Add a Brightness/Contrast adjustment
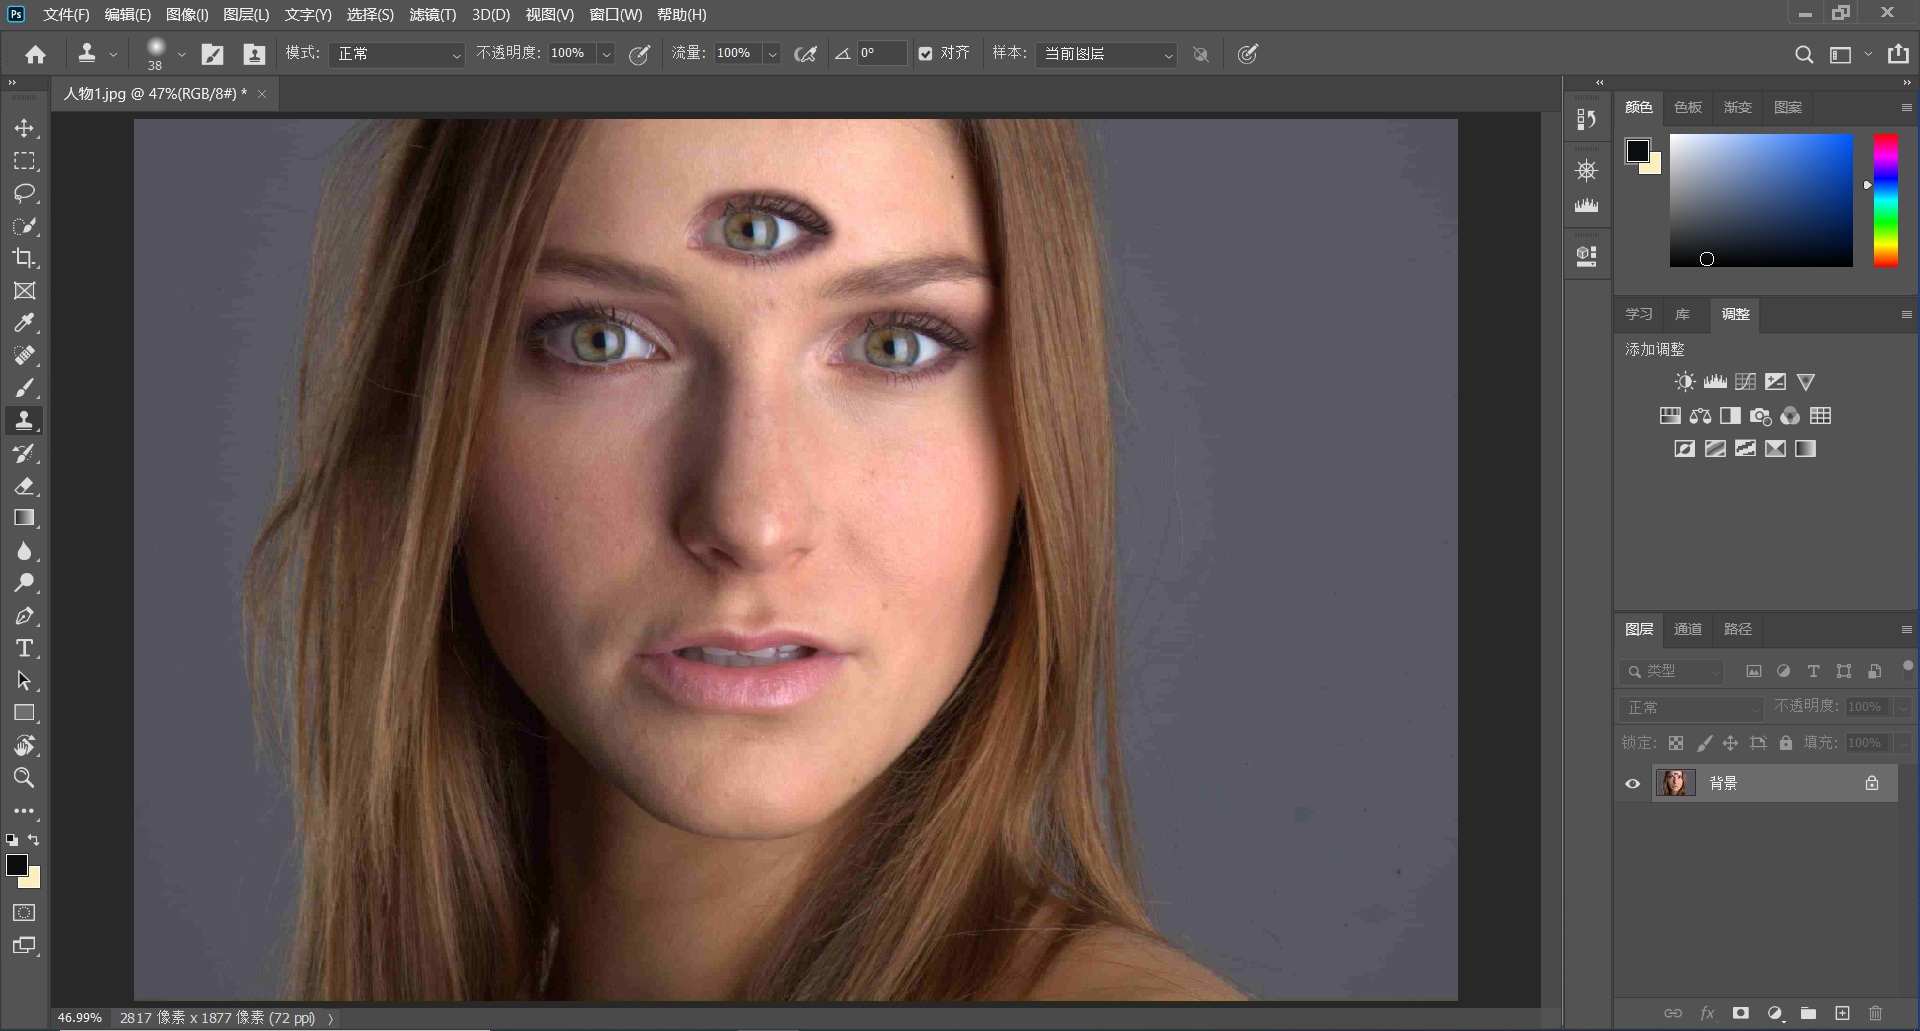This screenshot has width=1920, height=1031. 1685,382
